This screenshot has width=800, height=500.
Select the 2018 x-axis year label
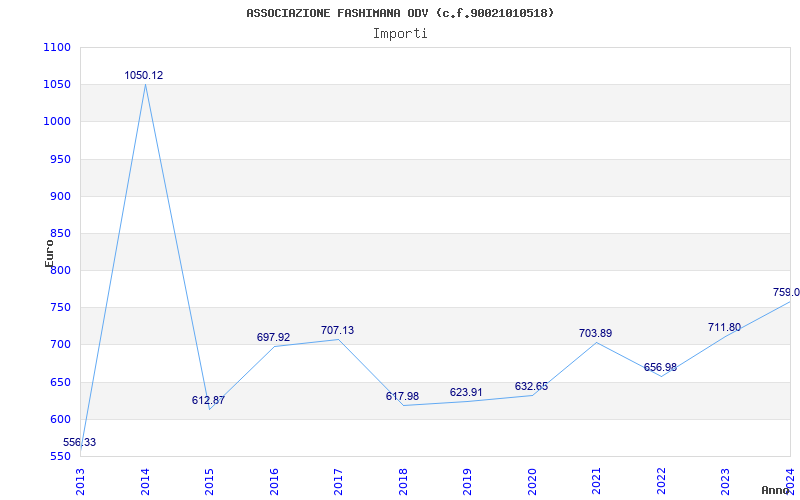[403, 482]
